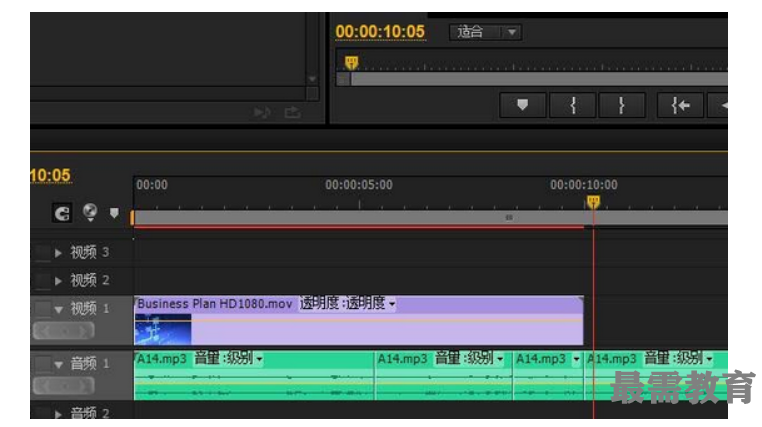
Task: Click the program monitor playhead marker
Action: (351, 62)
